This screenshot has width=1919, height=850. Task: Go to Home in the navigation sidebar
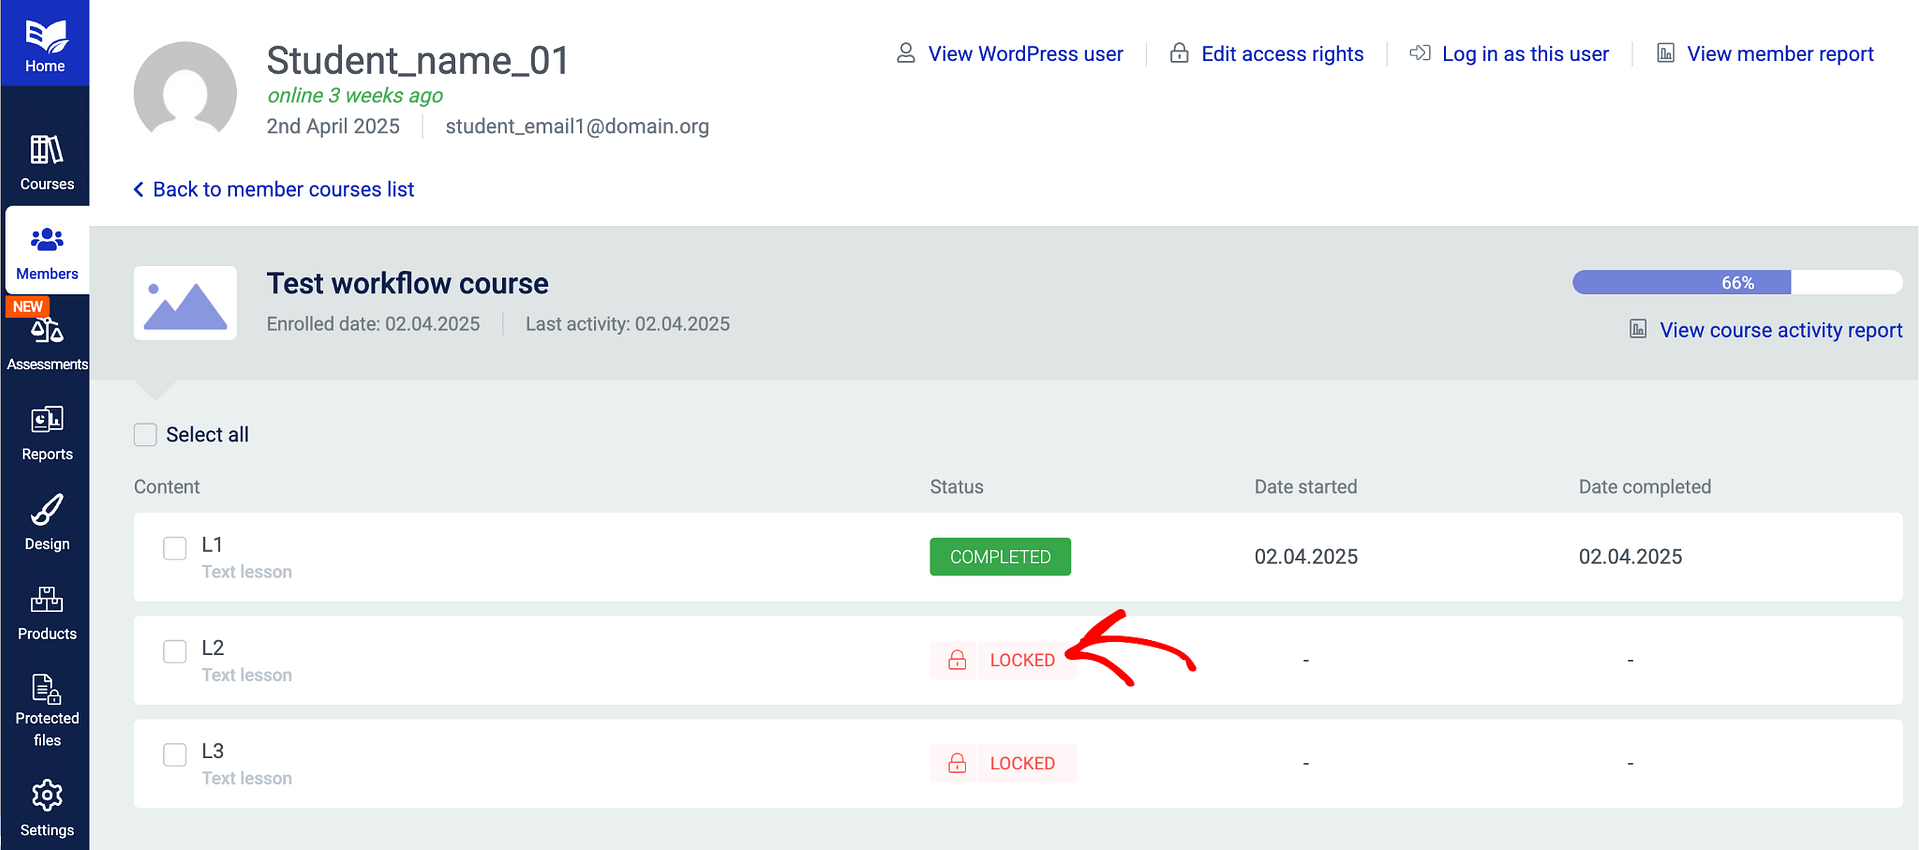click(x=46, y=42)
